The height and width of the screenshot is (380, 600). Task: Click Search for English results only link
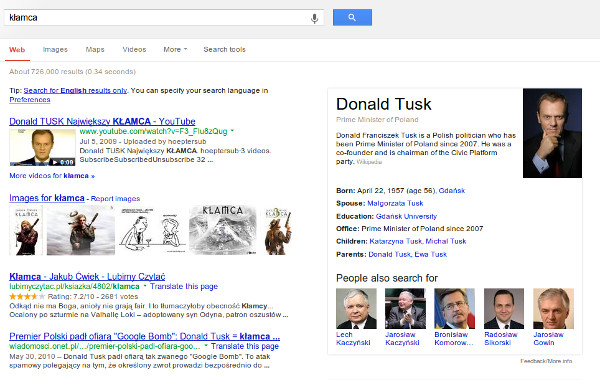click(75, 91)
